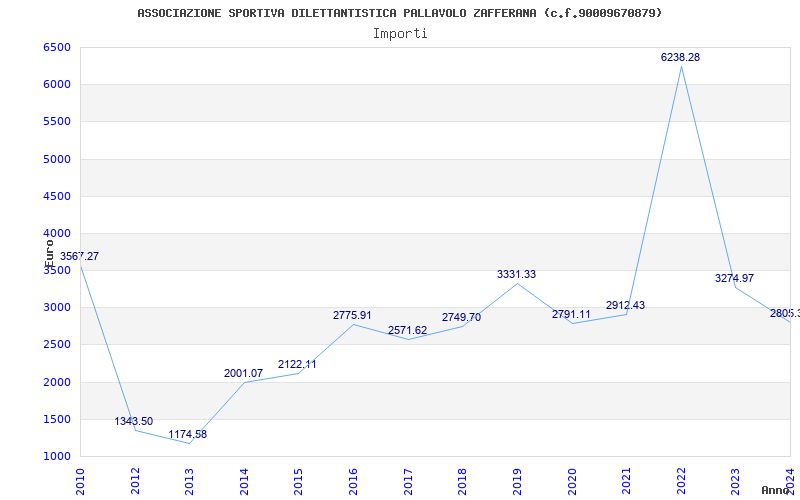Click x-axis year label 2018
The image size is (800, 500).
462,481
